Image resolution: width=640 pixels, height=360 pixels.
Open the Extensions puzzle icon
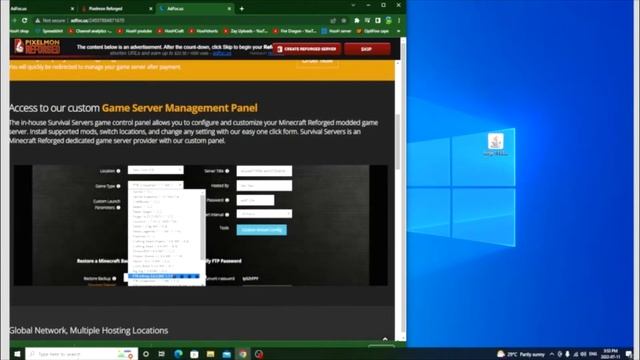357,20
